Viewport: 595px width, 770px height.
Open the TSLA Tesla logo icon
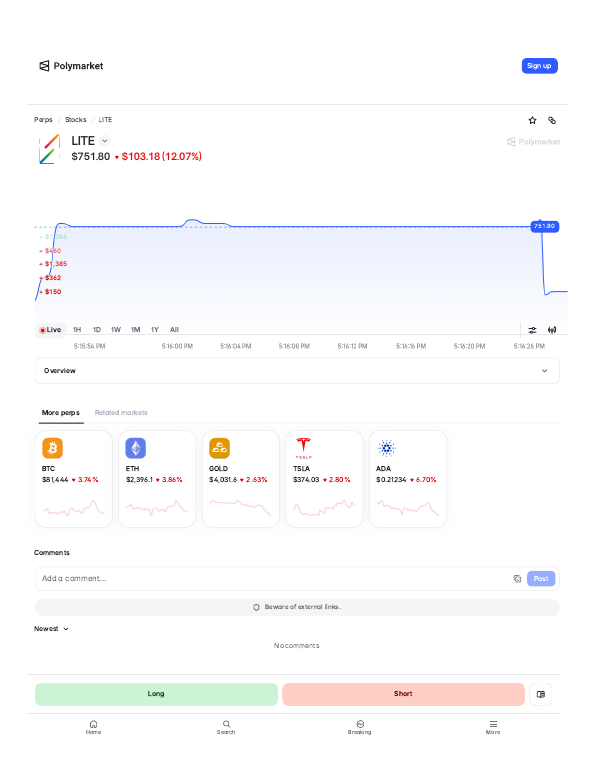click(303, 448)
